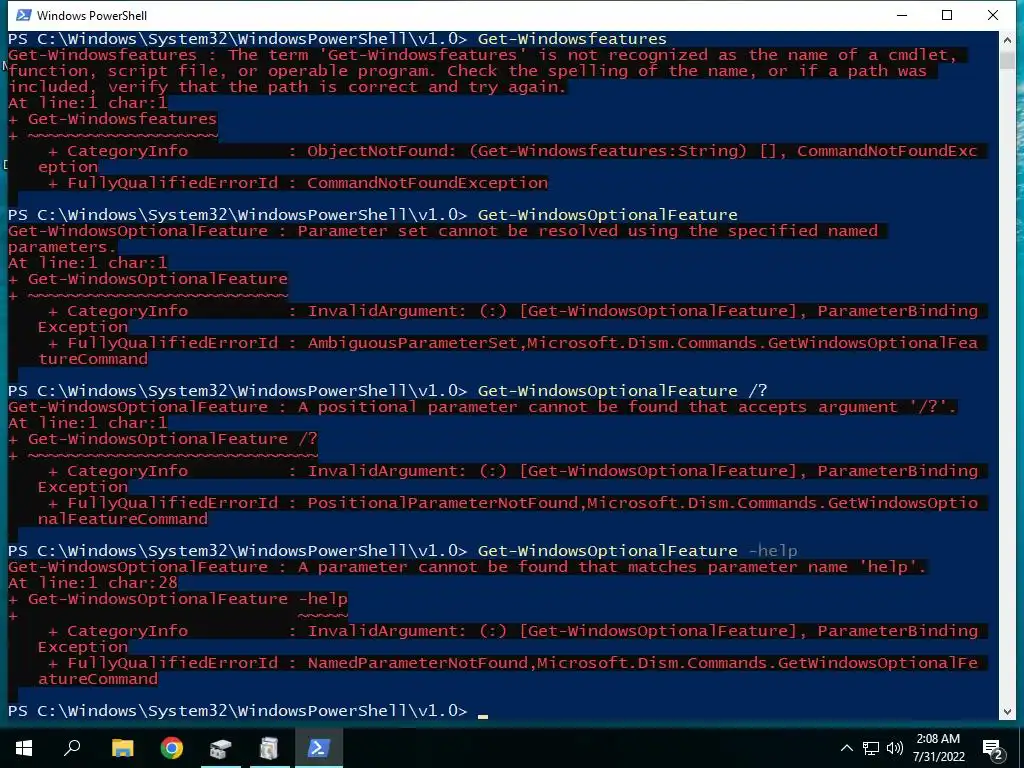The width and height of the screenshot is (1024, 768).
Task: Click the error mentioning argument '/?'
Action: point(482,407)
